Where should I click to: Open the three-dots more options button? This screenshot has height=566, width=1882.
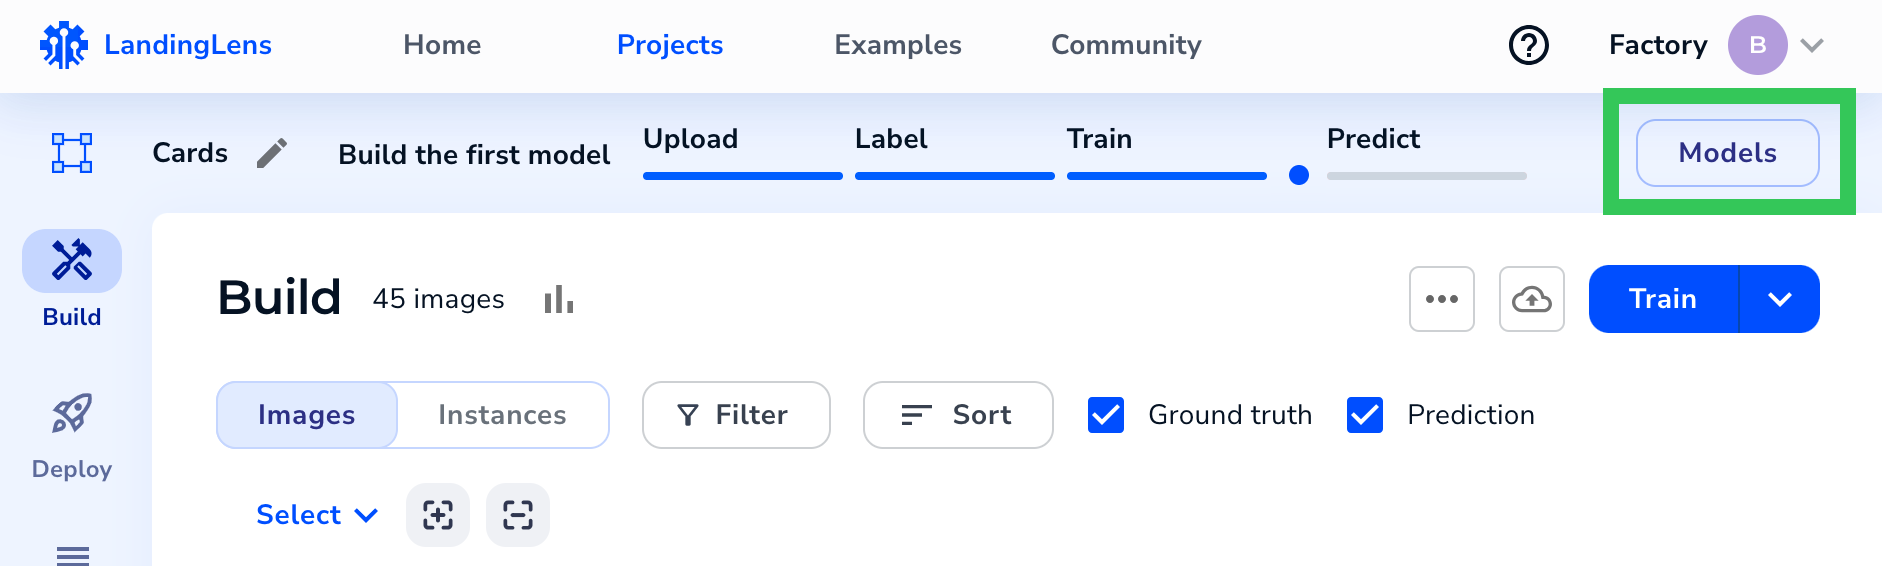pos(1441,299)
